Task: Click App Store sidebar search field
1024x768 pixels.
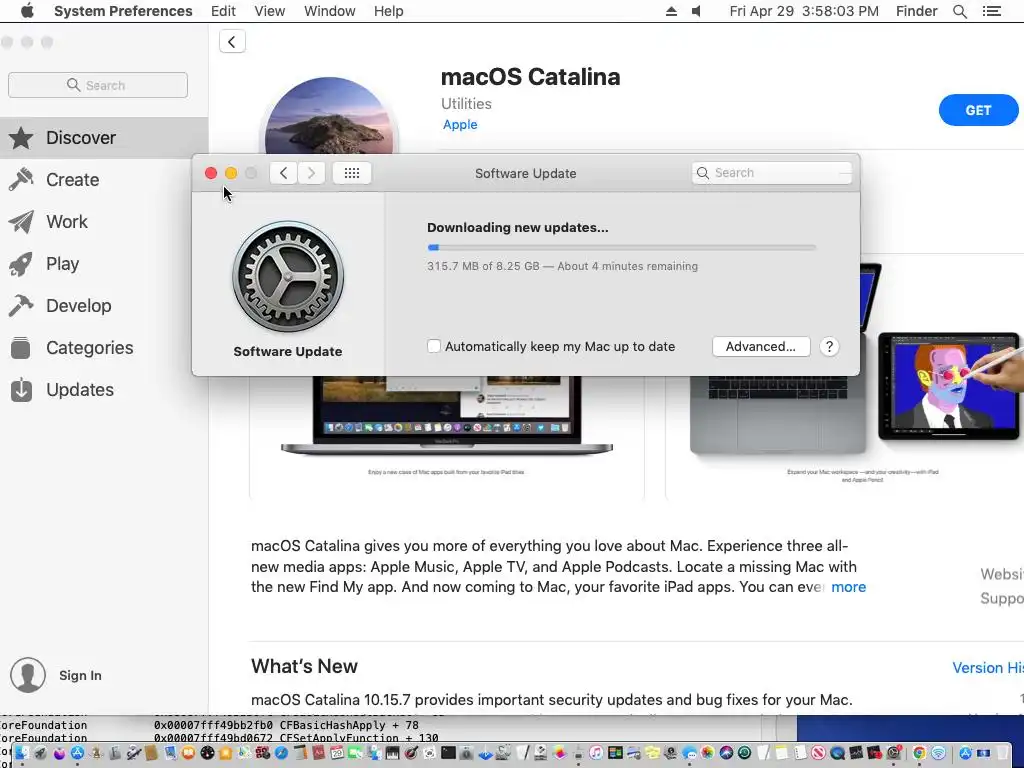Action: coord(98,86)
